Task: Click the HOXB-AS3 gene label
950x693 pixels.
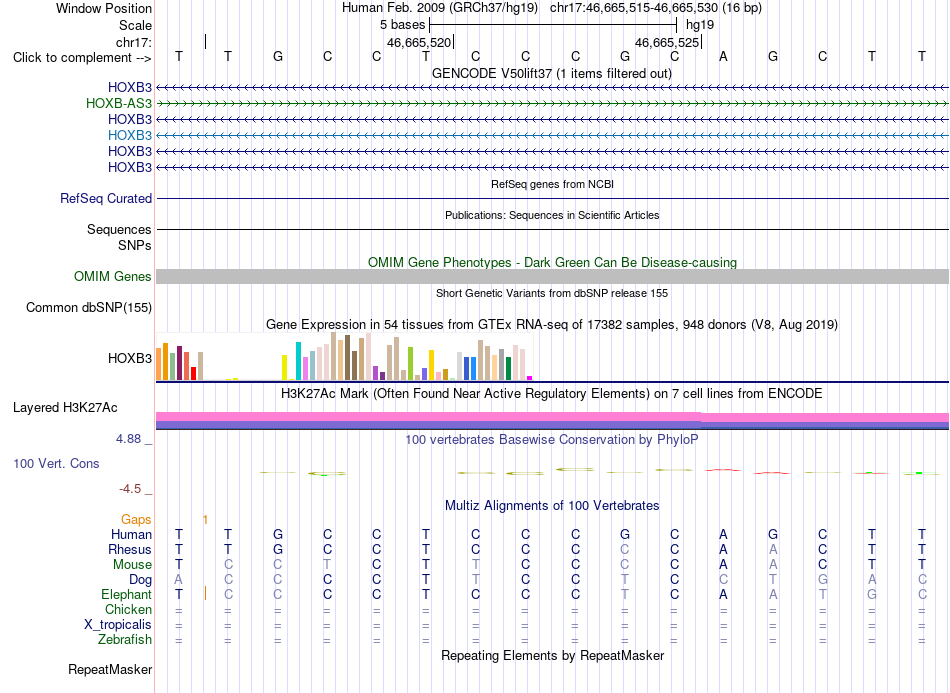Action: click(119, 104)
